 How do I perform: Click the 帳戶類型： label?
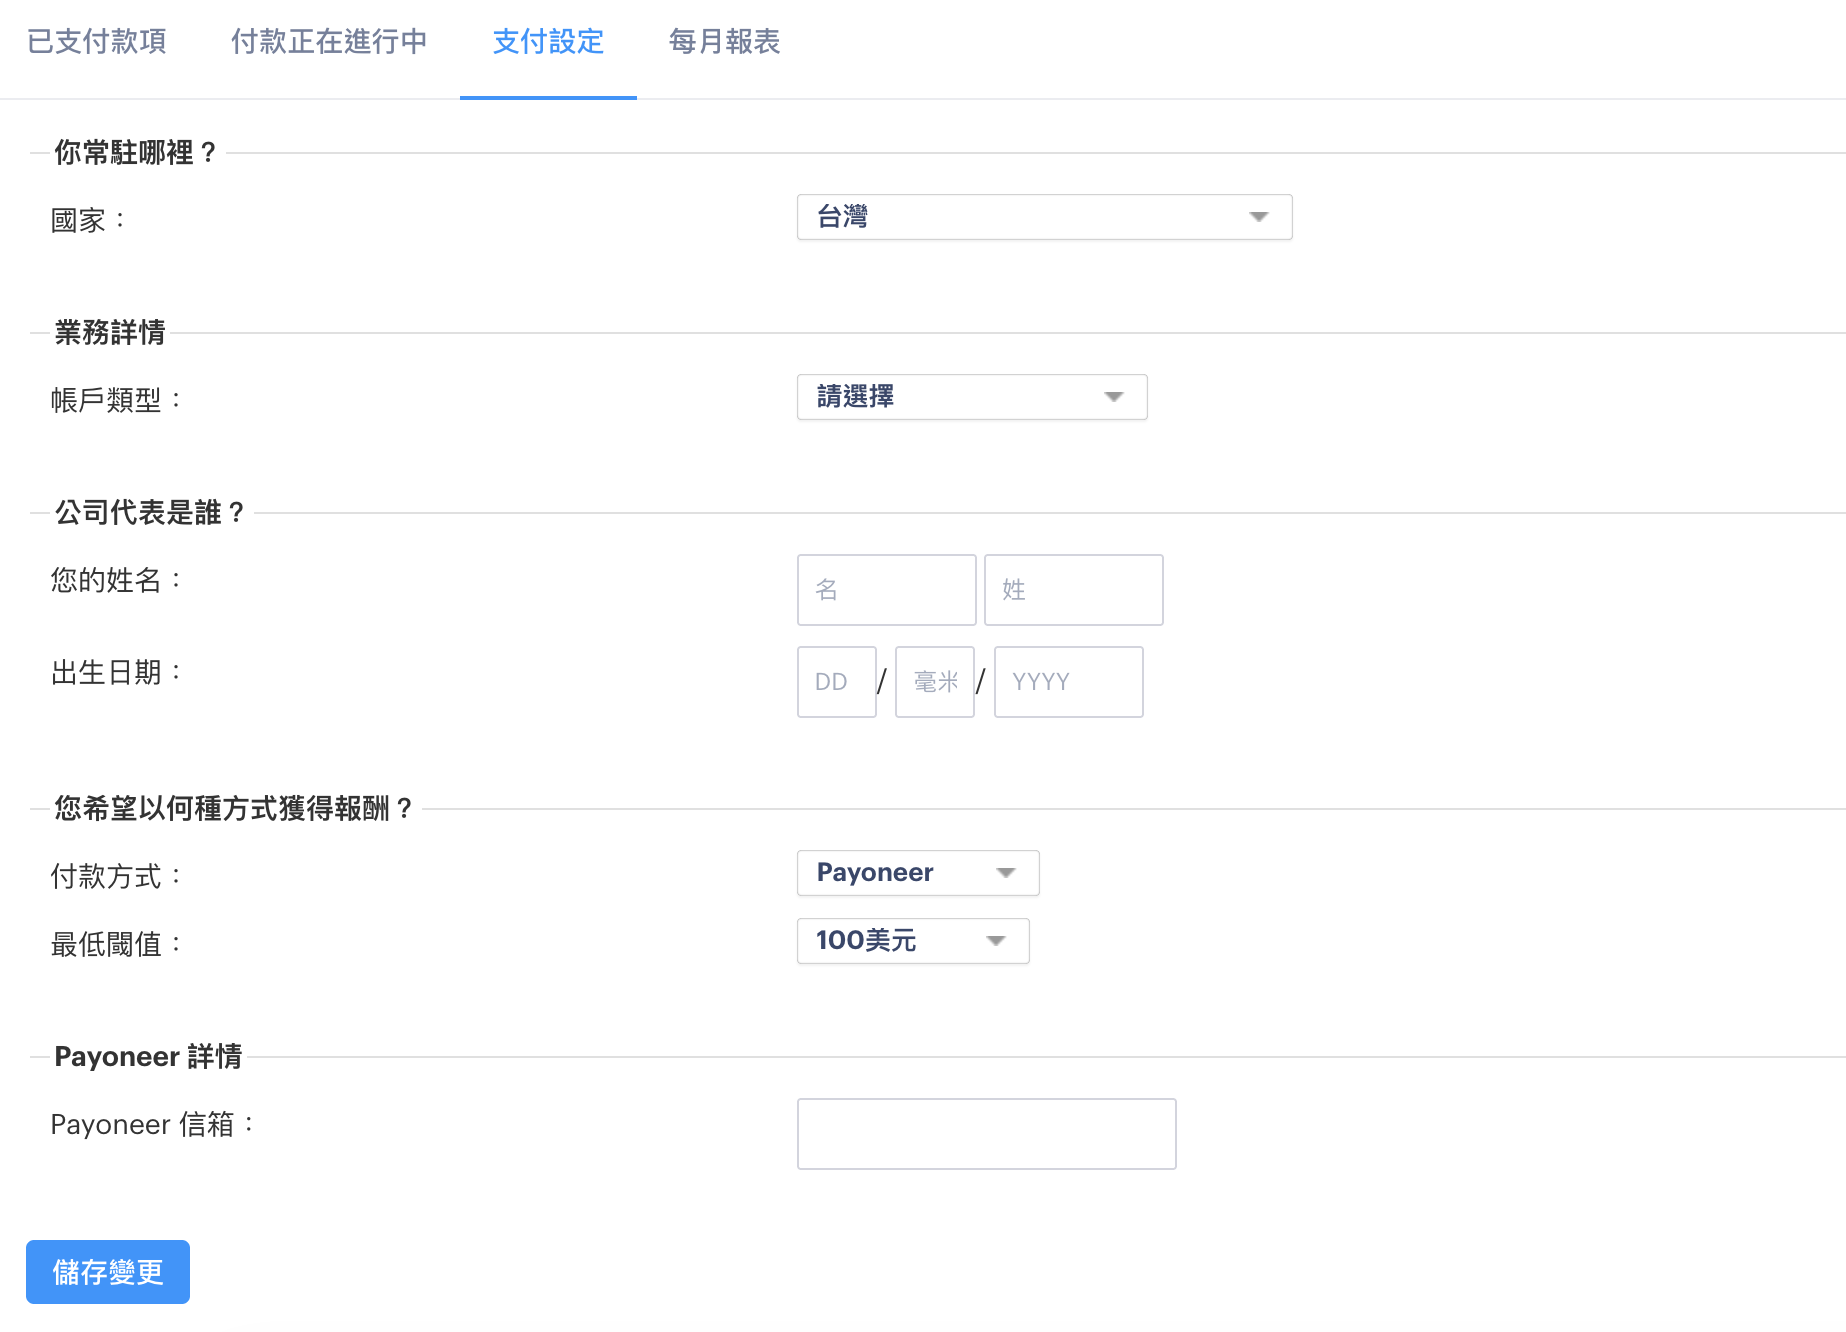coord(116,400)
